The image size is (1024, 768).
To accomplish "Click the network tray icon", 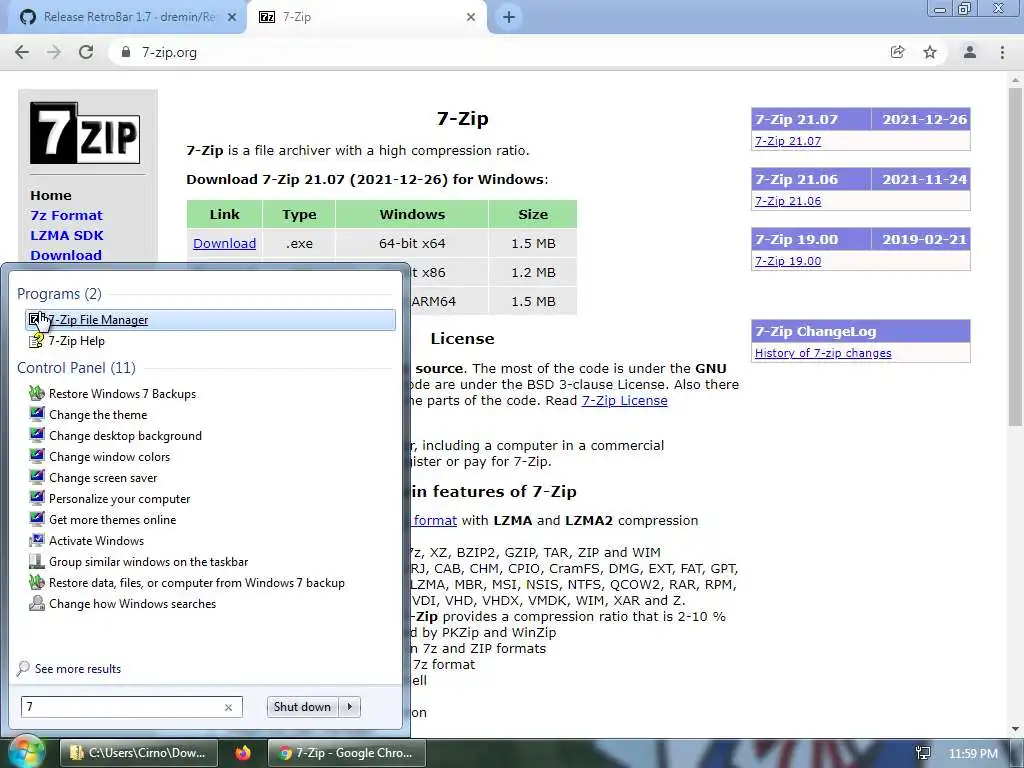I will click(x=923, y=754).
